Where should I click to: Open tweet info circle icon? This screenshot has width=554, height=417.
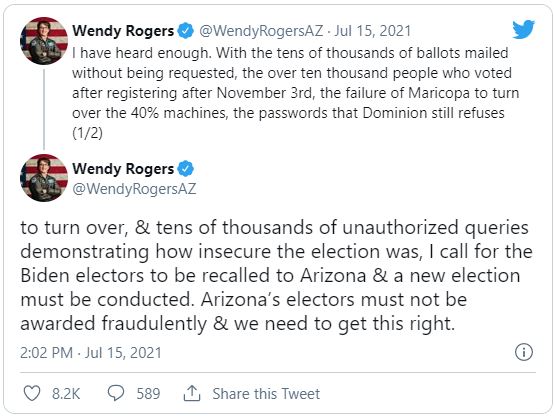[524, 352]
